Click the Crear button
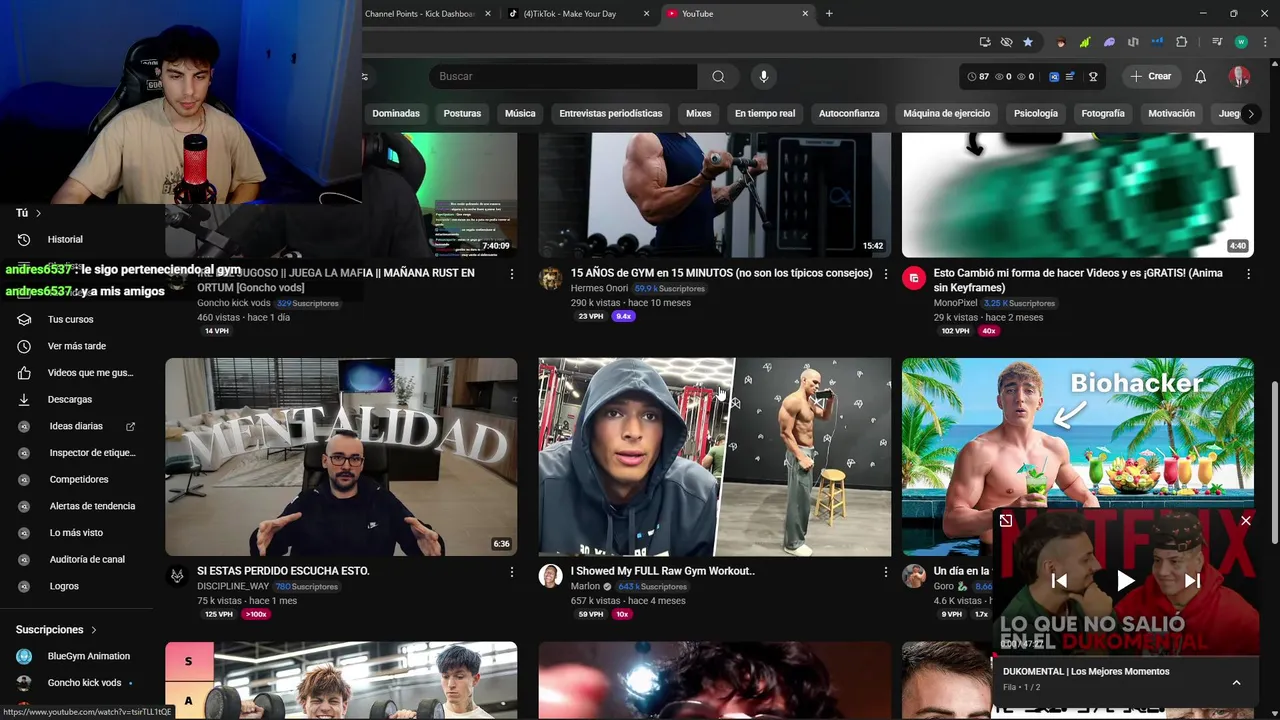This screenshot has height=720, width=1280. pyautogui.click(x=1150, y=77)
